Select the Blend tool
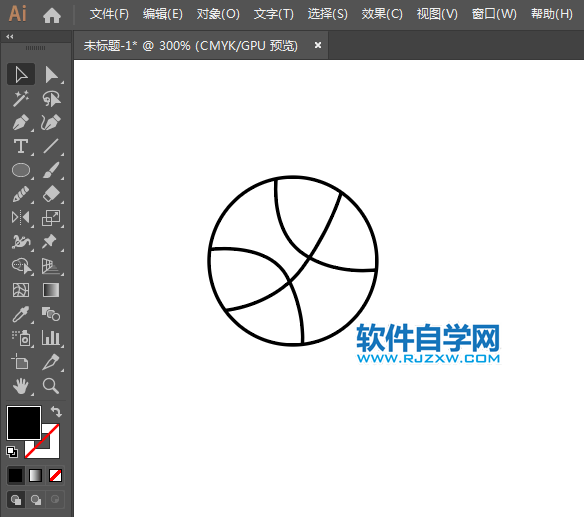Viewport: 584px width, 517px height. pyautogui.click(x=51, y=314)
